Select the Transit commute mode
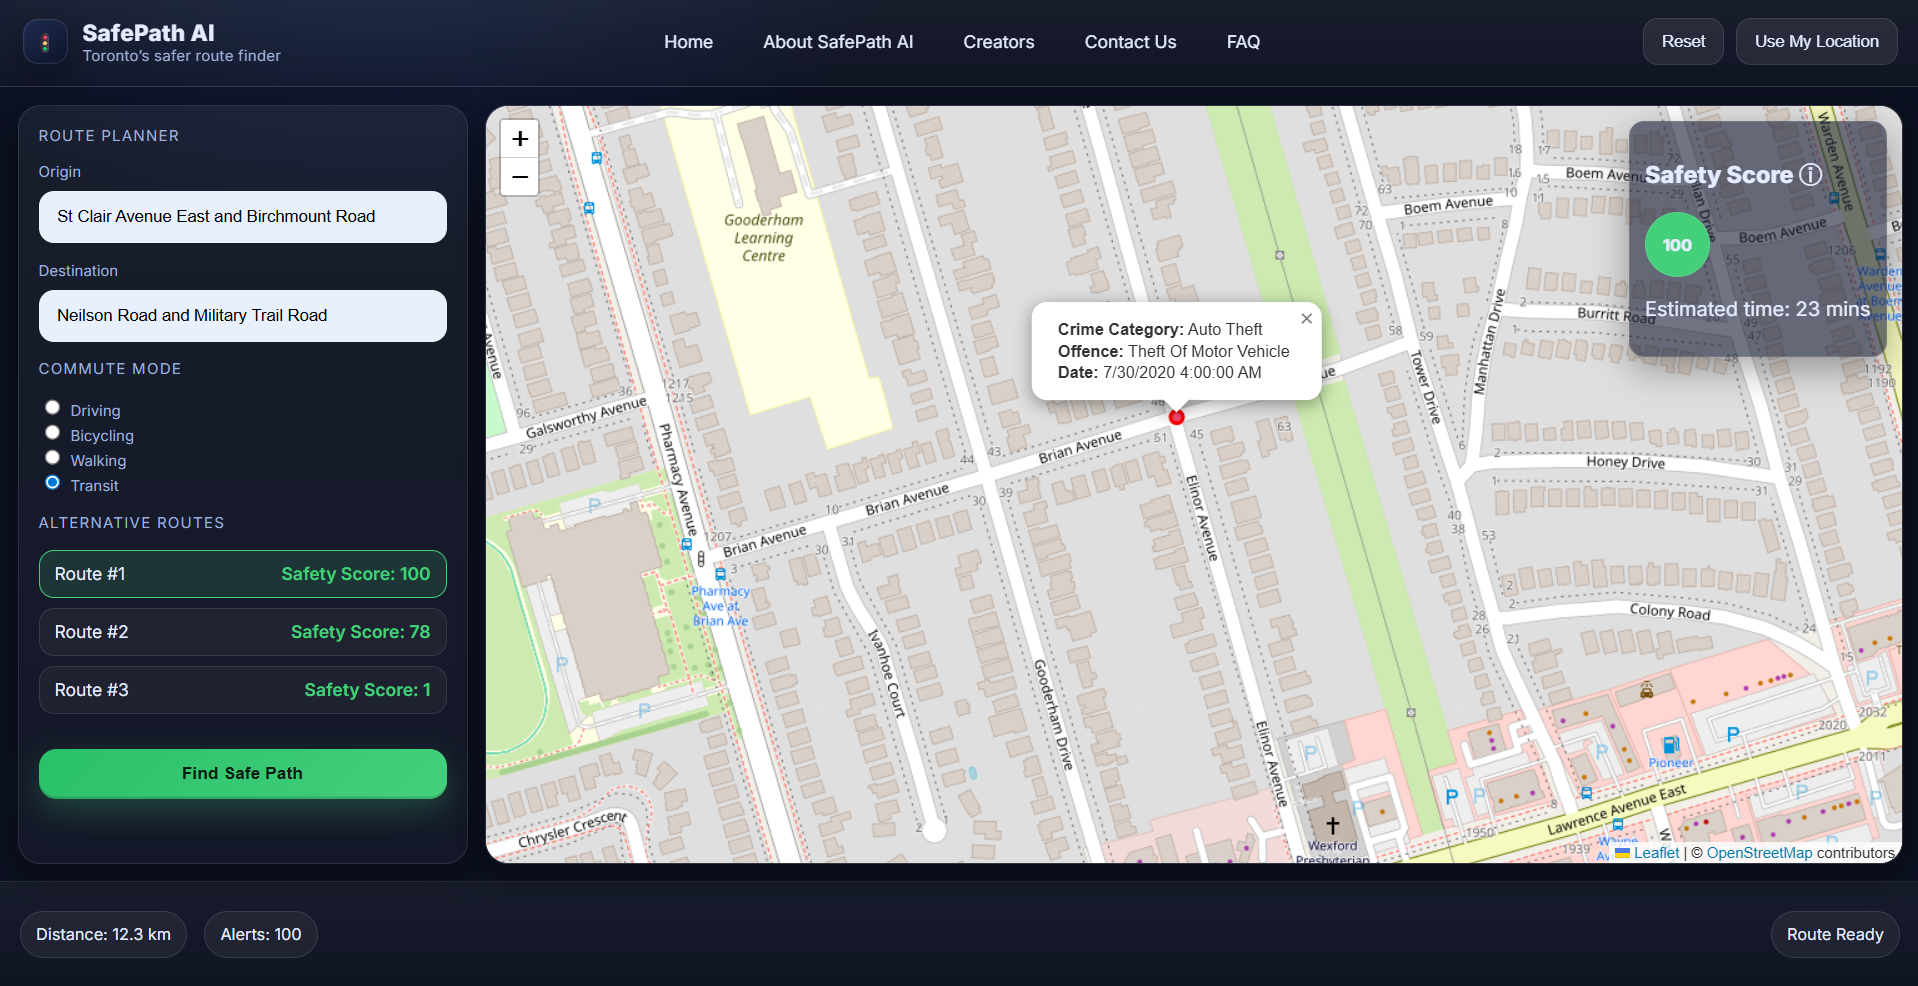The width and height of the screenshot is (1918, 986). [53, 482]
